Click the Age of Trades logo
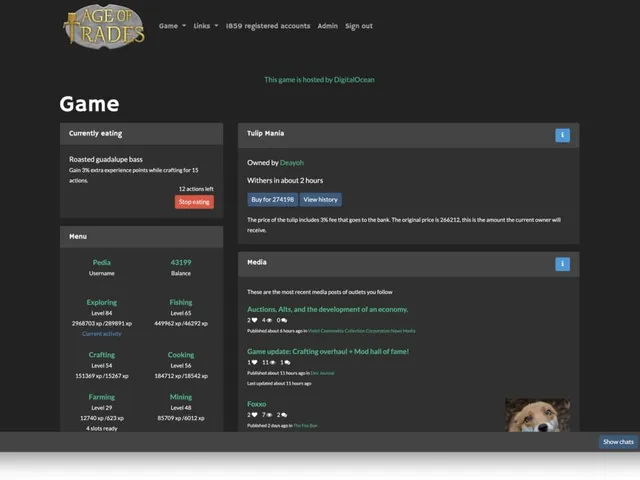Screen dimensions: 640x480 (104, 26)
